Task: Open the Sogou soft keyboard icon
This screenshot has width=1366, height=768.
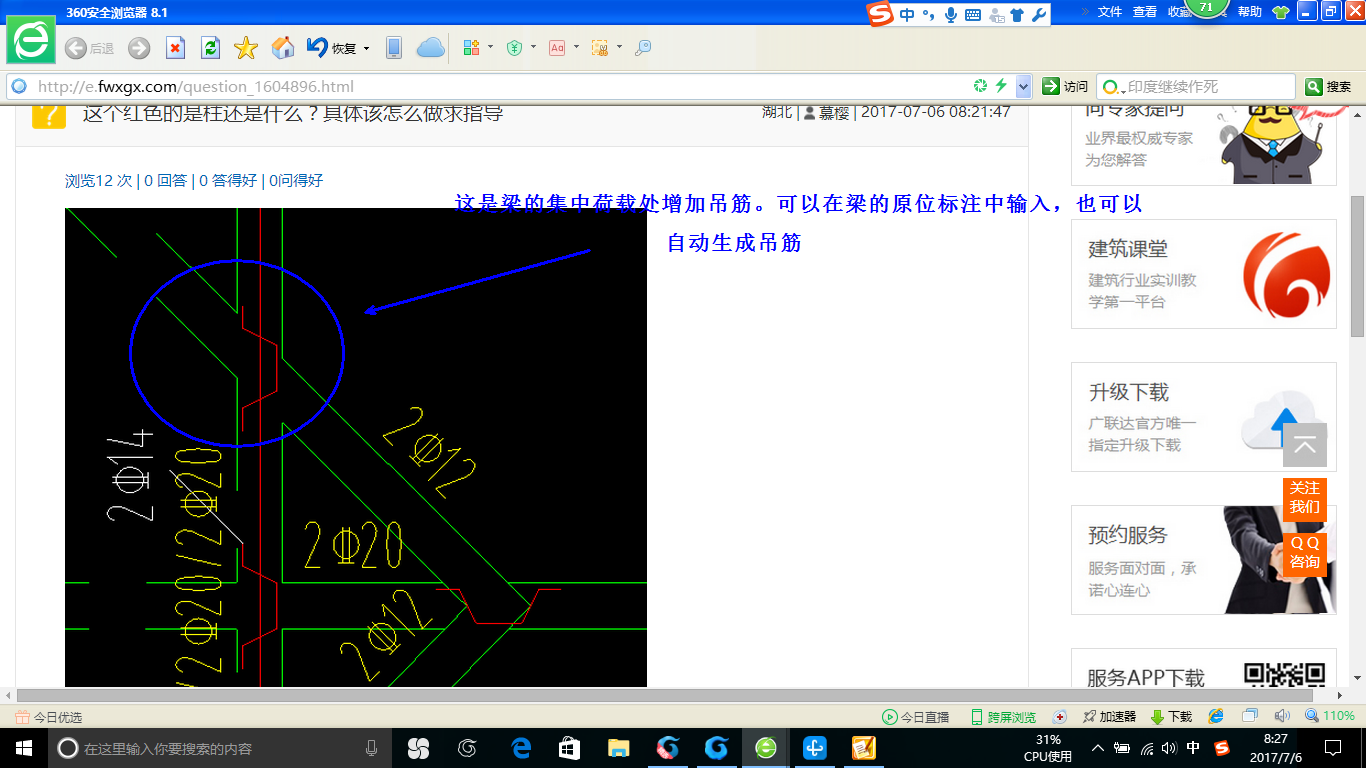Action: [972, 14]
